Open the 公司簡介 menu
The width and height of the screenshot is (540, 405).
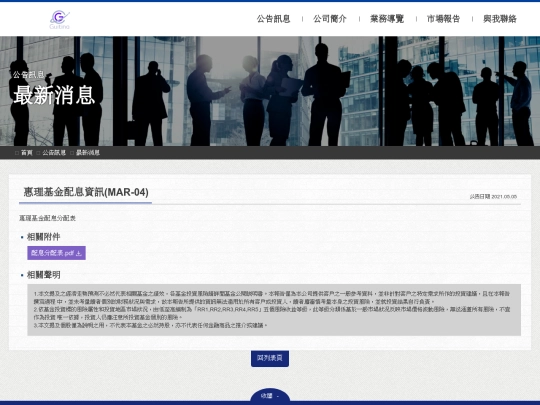[330, 19]
